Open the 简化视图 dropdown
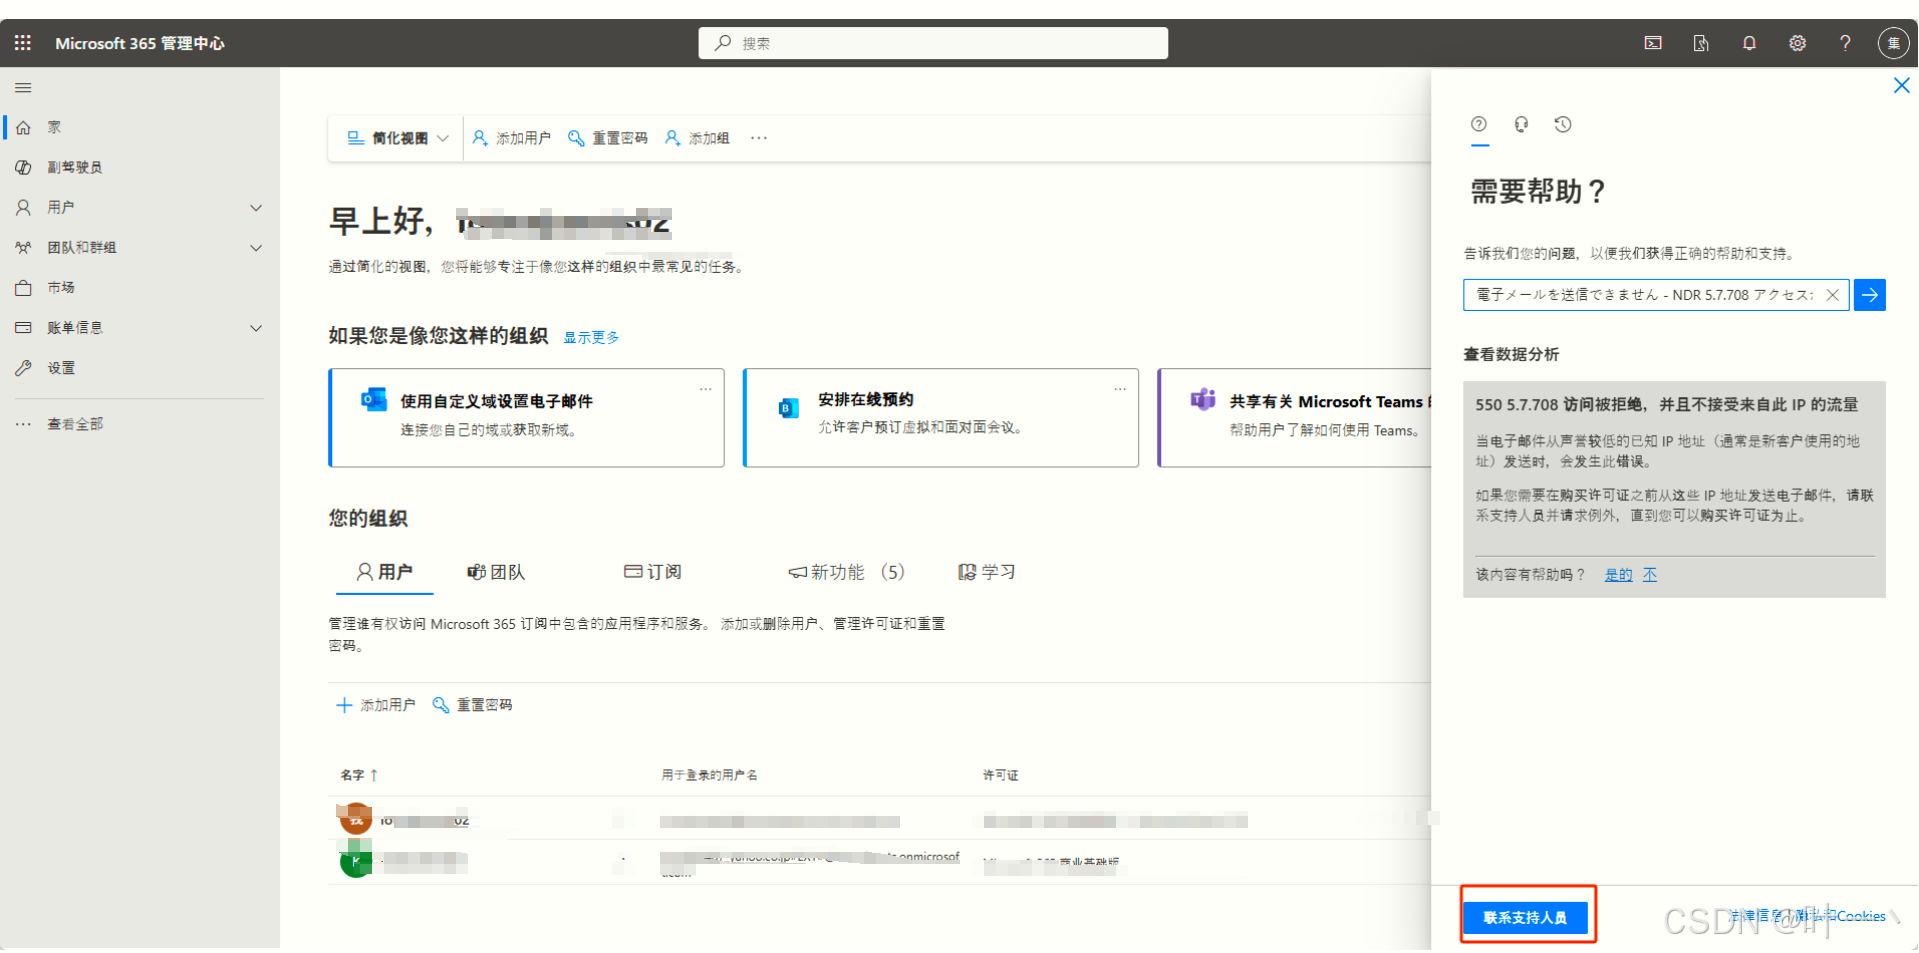Image resolution: width=1919 pixels, height=953 pixels. pos(397,138)
